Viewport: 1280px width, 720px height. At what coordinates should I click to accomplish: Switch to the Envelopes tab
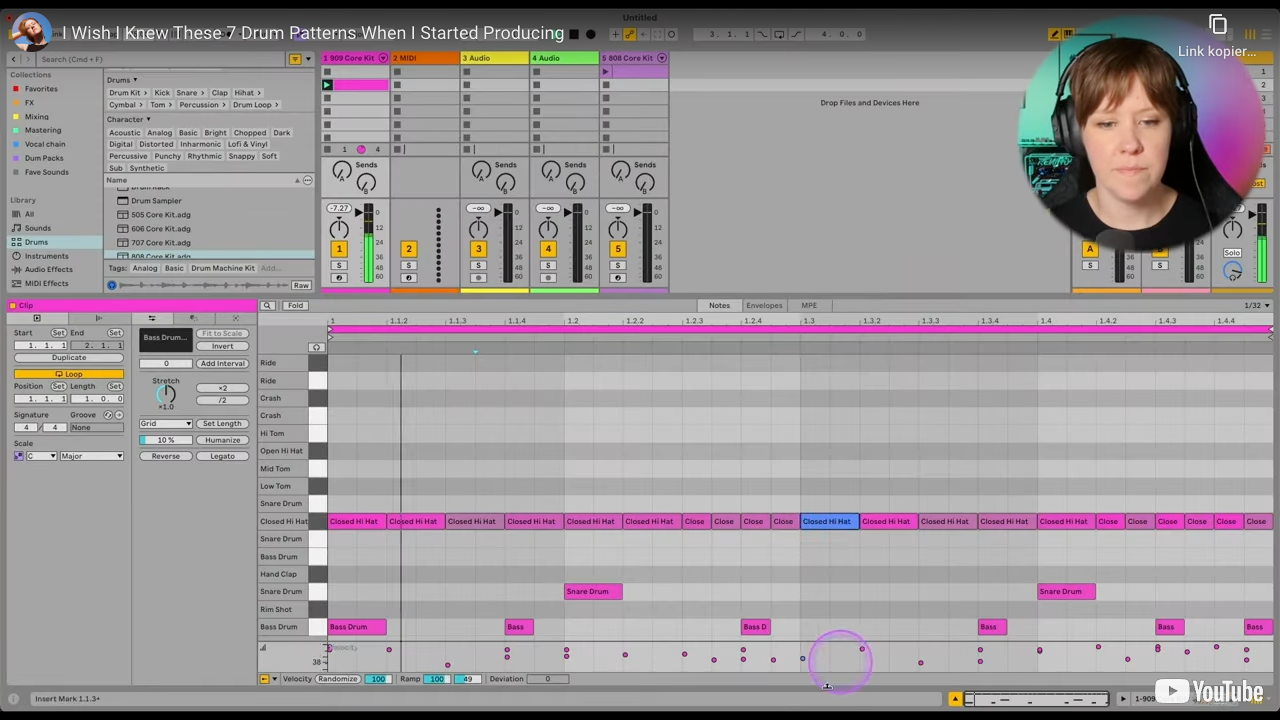pos(764,305)
